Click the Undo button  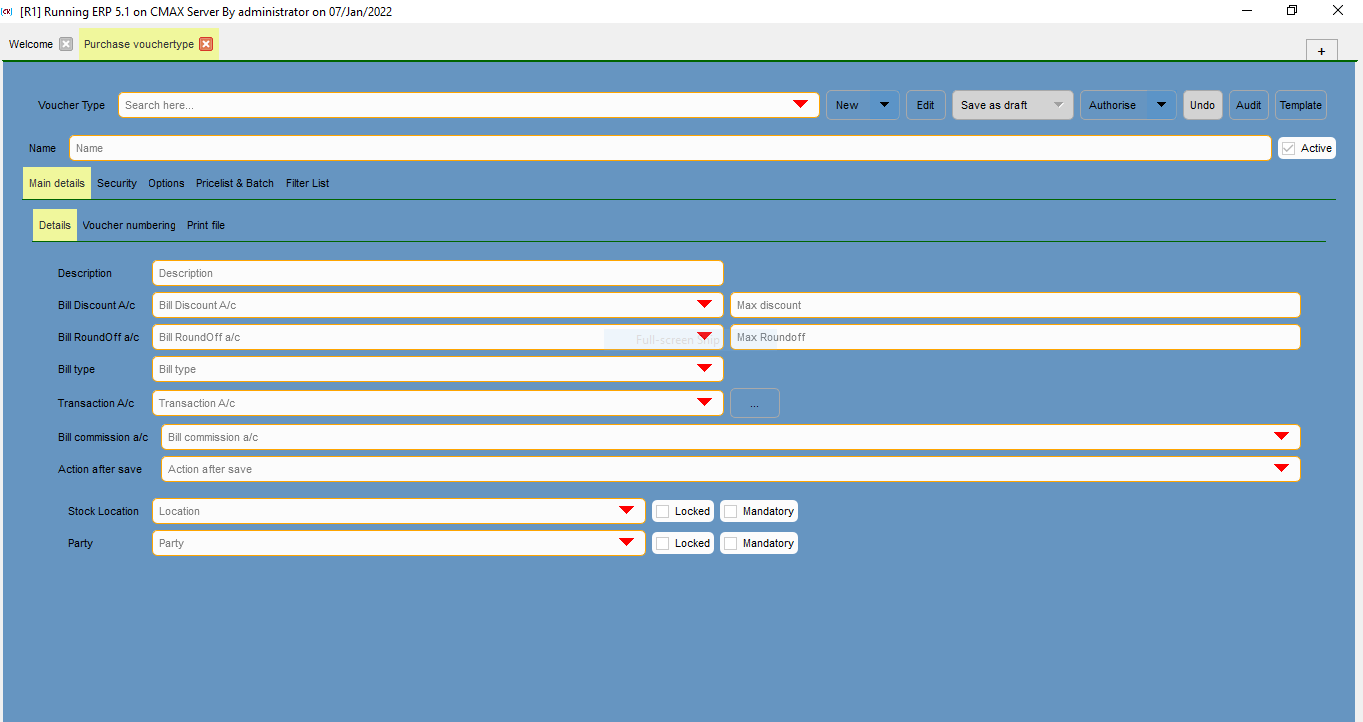click(x=1203, y=105)
